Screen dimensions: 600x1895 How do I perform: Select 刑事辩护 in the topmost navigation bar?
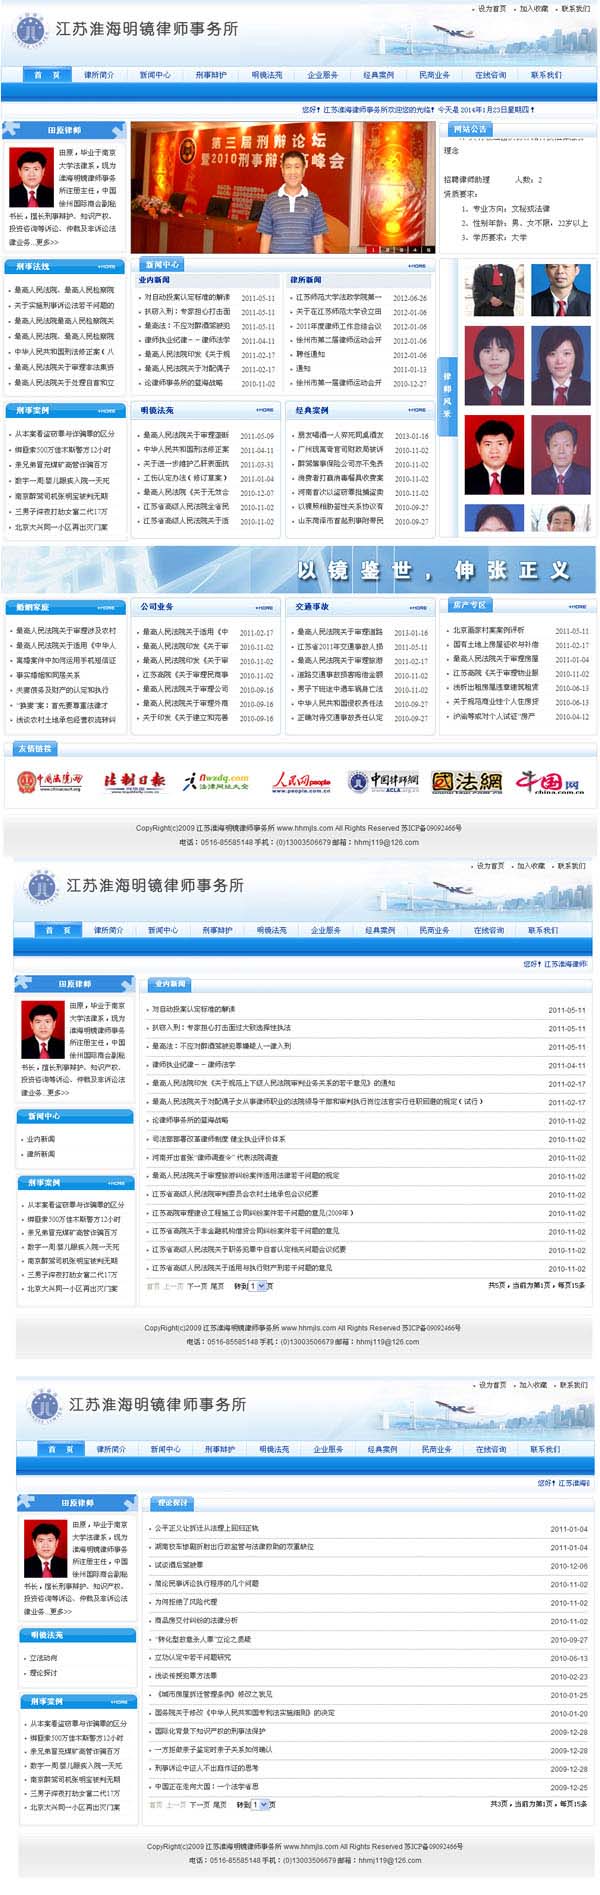point(211,75)
